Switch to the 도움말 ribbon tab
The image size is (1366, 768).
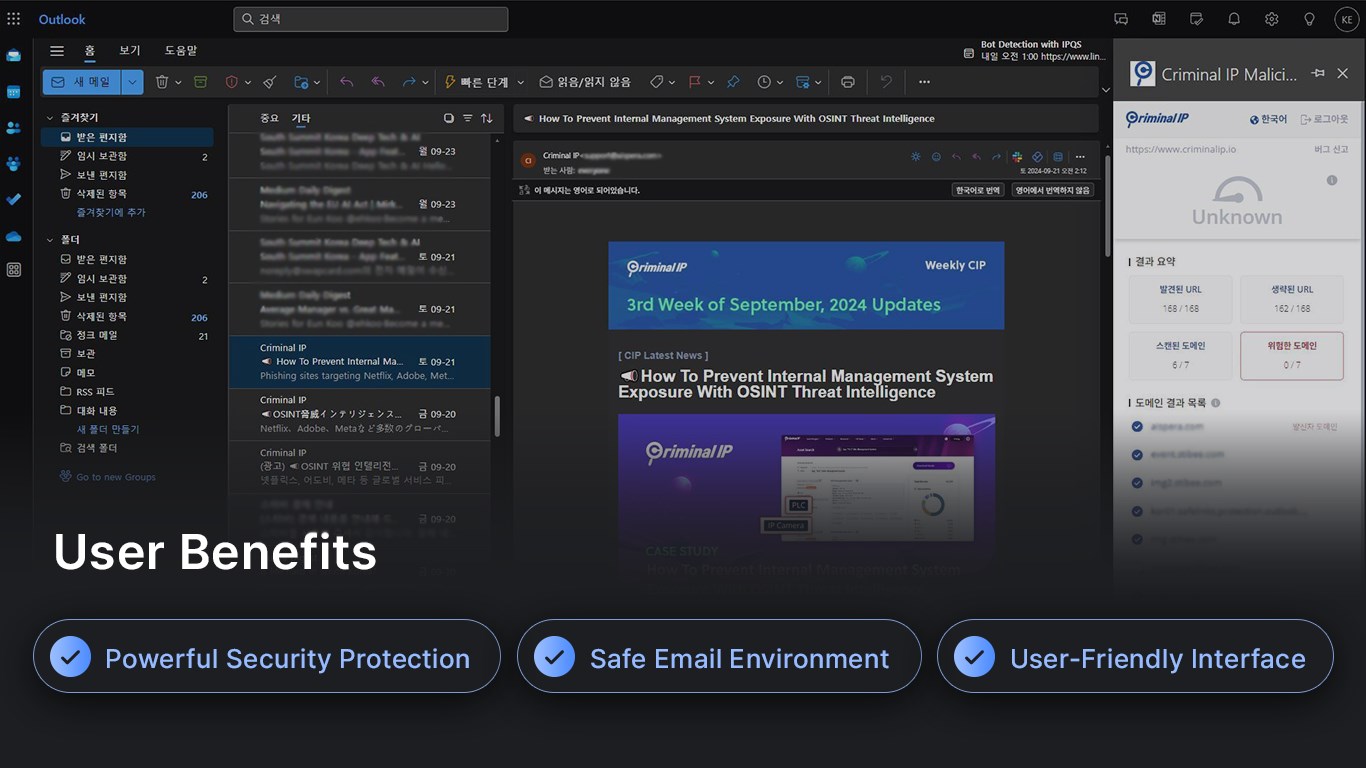tap(181, 51)
